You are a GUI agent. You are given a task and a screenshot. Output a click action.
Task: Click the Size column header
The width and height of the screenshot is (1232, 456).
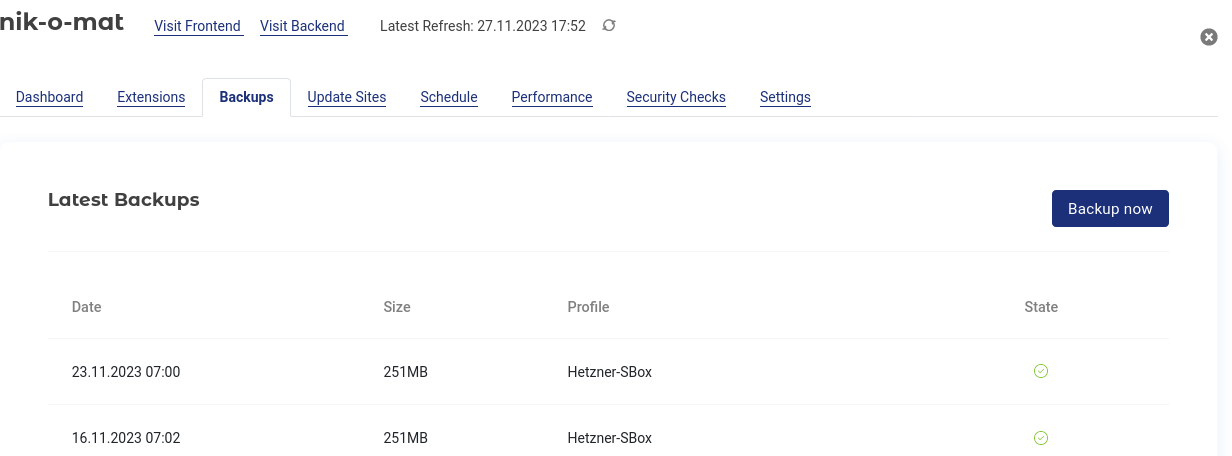[397, 307]
